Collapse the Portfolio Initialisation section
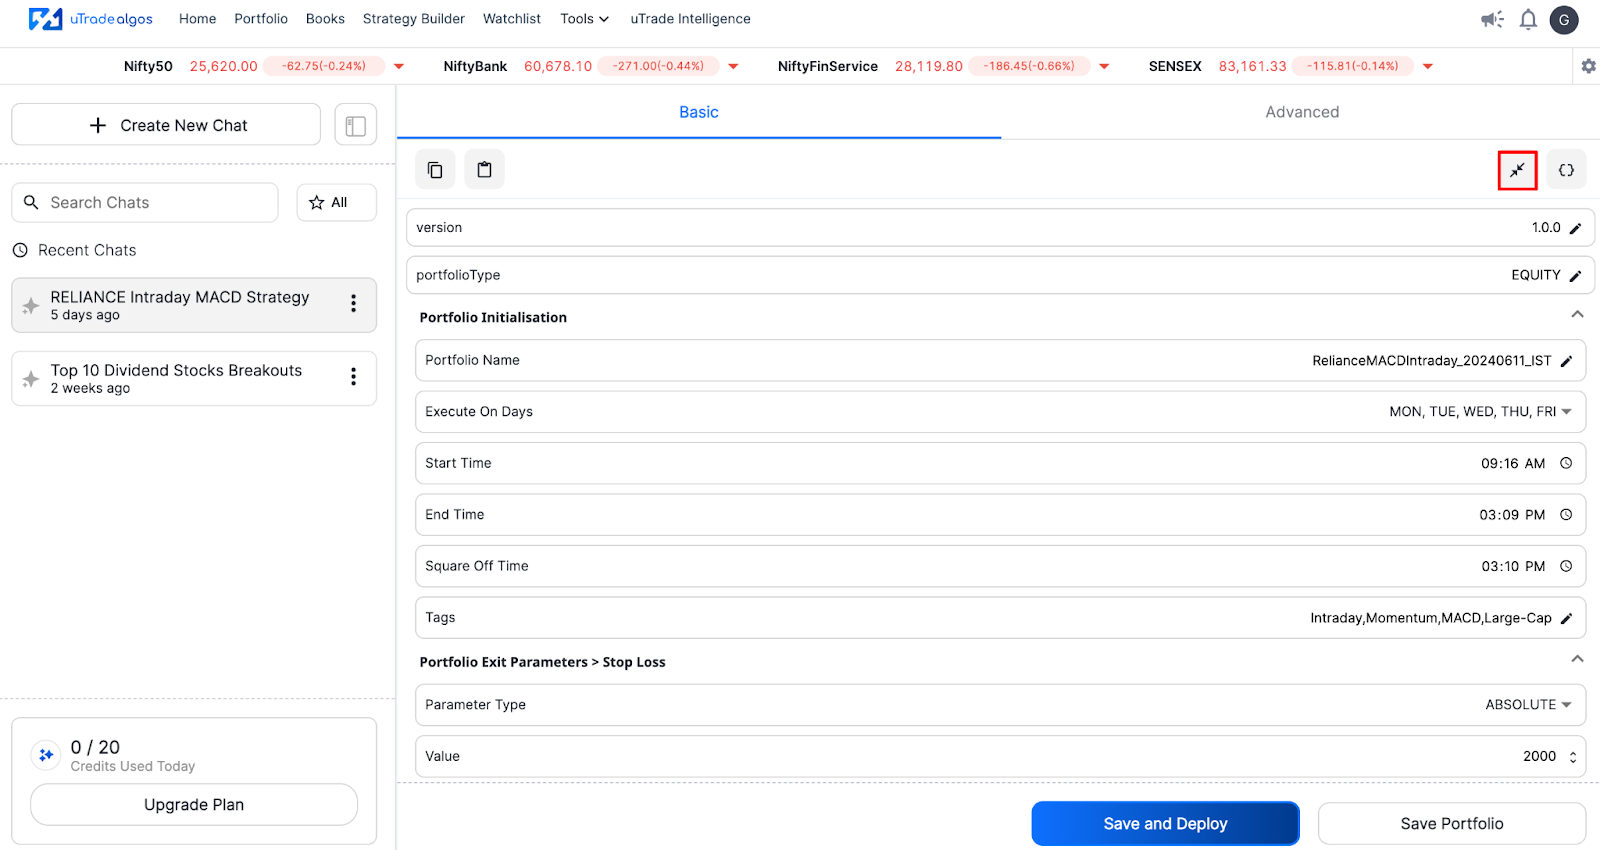The height and width of the screenshot is (850, 1600). pos(1577,315)
